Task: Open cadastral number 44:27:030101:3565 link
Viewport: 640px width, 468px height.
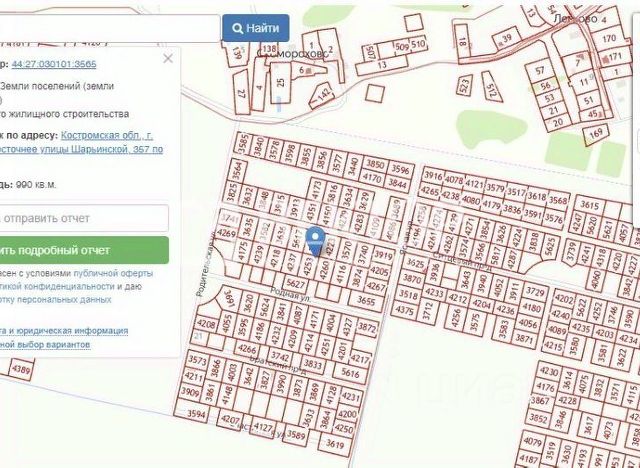Action: pyautogui.click(x=54, y=64)
